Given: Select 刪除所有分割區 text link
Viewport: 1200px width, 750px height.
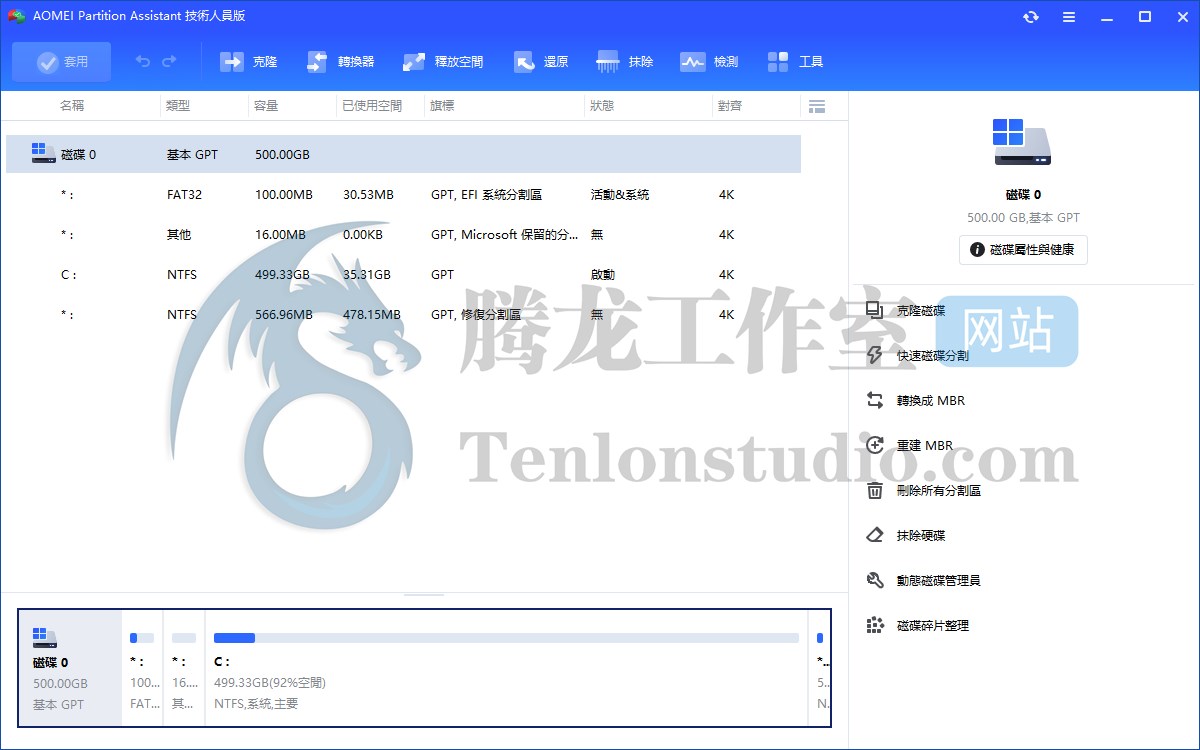Looking at the screenshot, I should click(939, 491).
